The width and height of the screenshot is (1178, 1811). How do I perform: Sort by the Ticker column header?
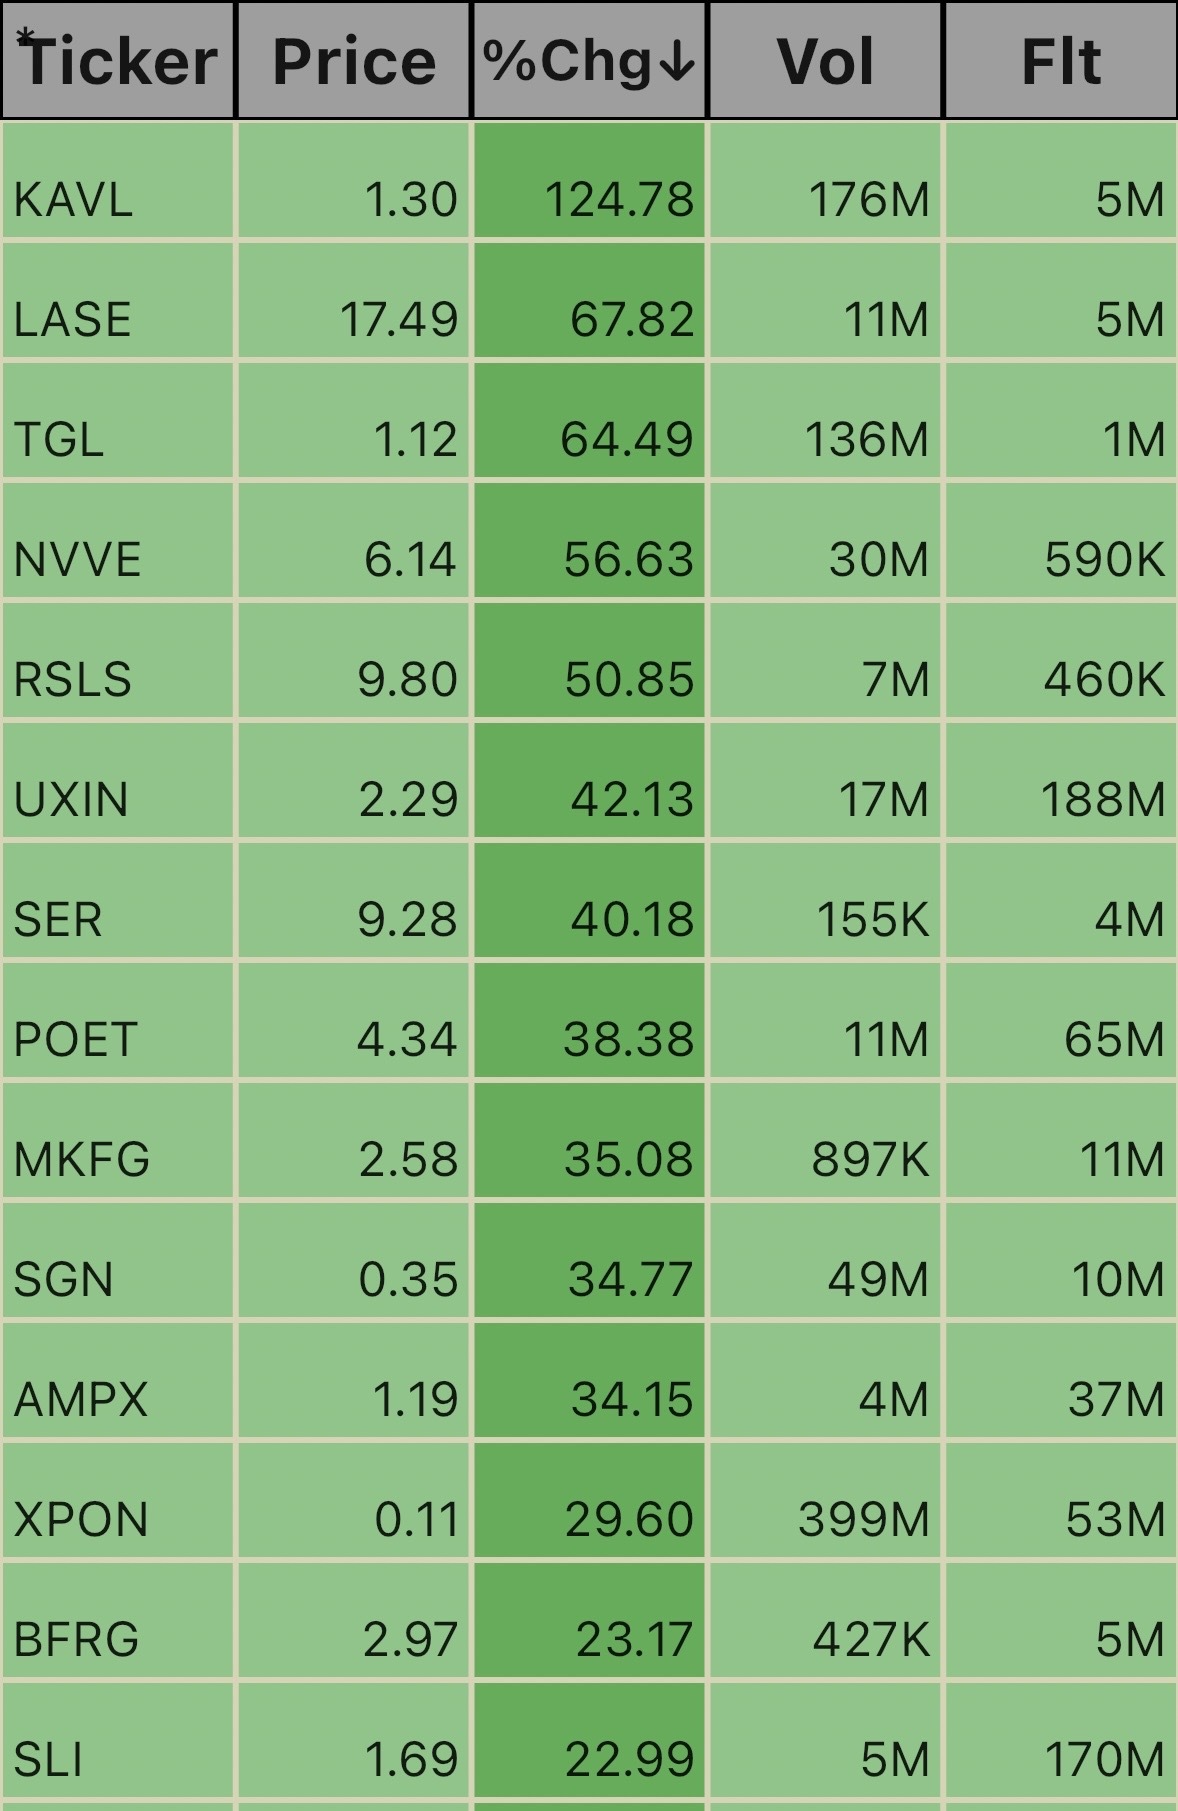click(x=118, y=60)
